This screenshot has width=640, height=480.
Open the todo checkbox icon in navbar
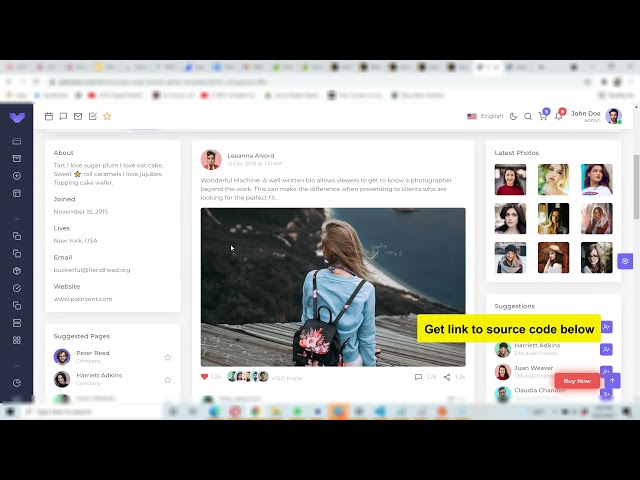tap(93, 116)
